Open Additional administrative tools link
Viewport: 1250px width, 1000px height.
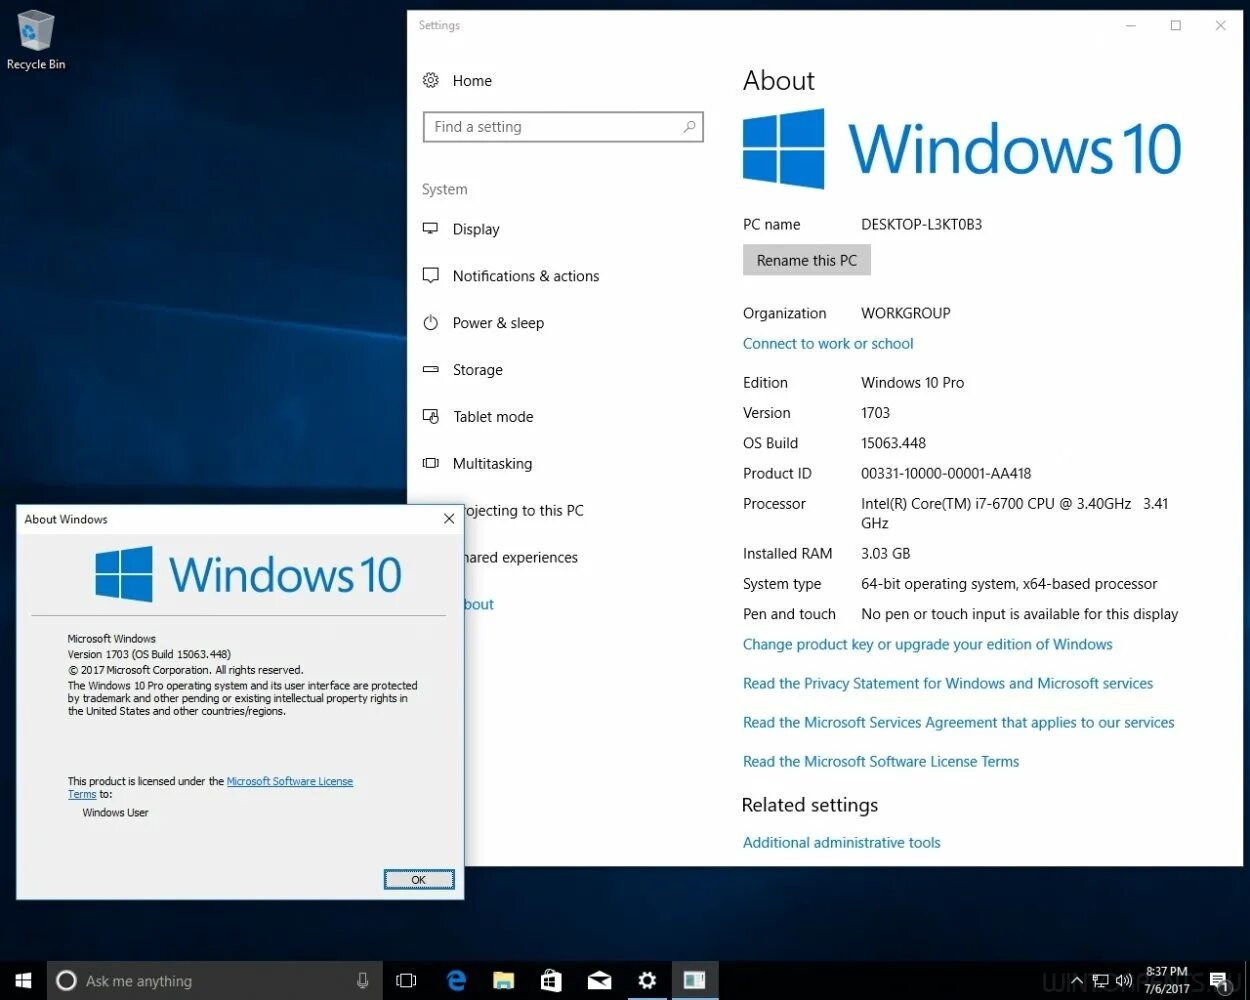(x=841, y=842)
